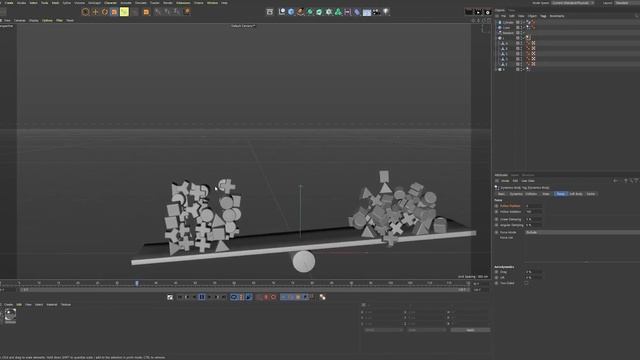Click the Cylinder object icon in Object Manager
Viewport: 640px width, 360px height.
[x=500, y=22]
